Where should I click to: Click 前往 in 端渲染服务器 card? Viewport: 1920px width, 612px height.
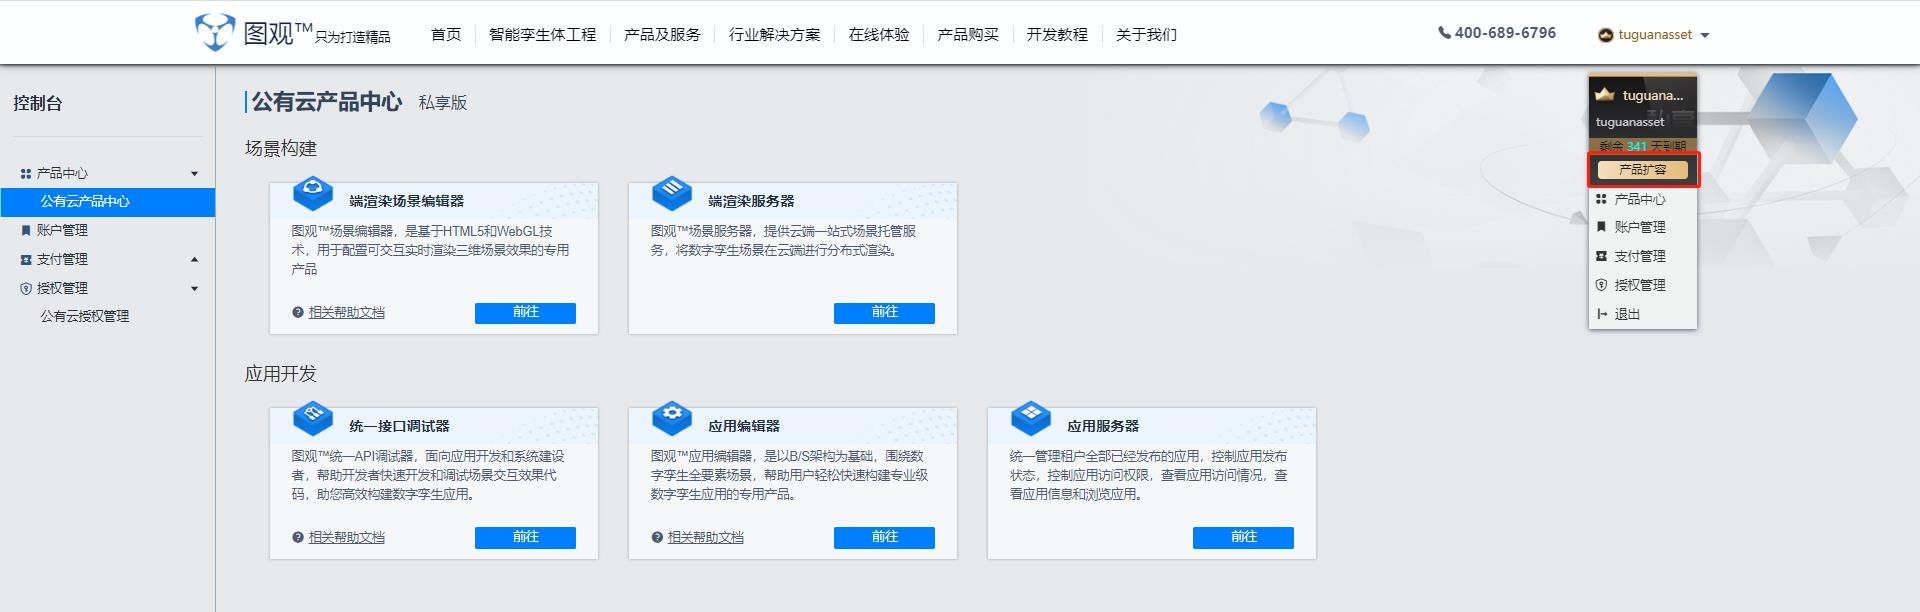pyautogui.click(x=884, y=313)
